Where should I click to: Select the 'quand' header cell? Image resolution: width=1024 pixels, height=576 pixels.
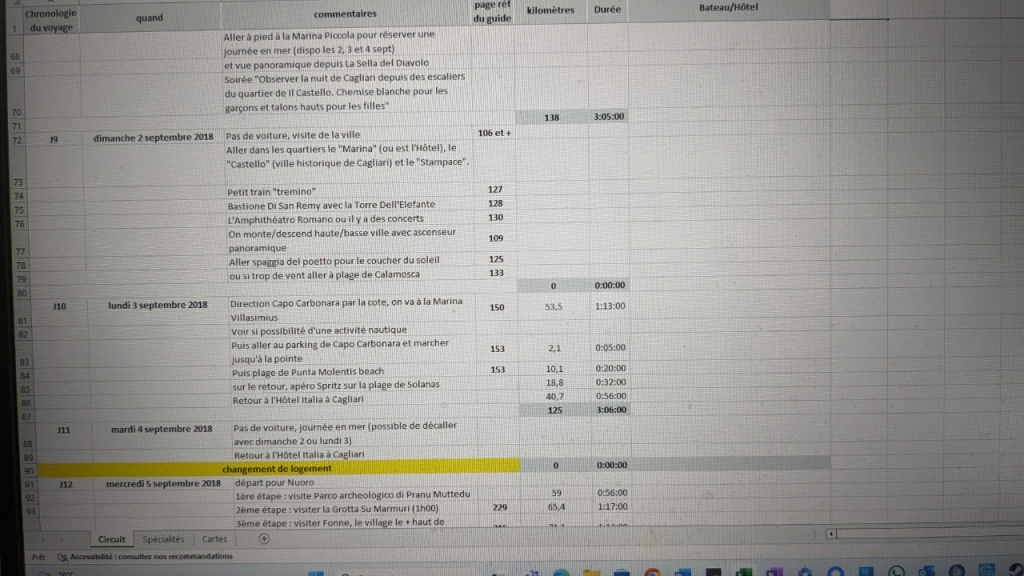coord(149,18)
